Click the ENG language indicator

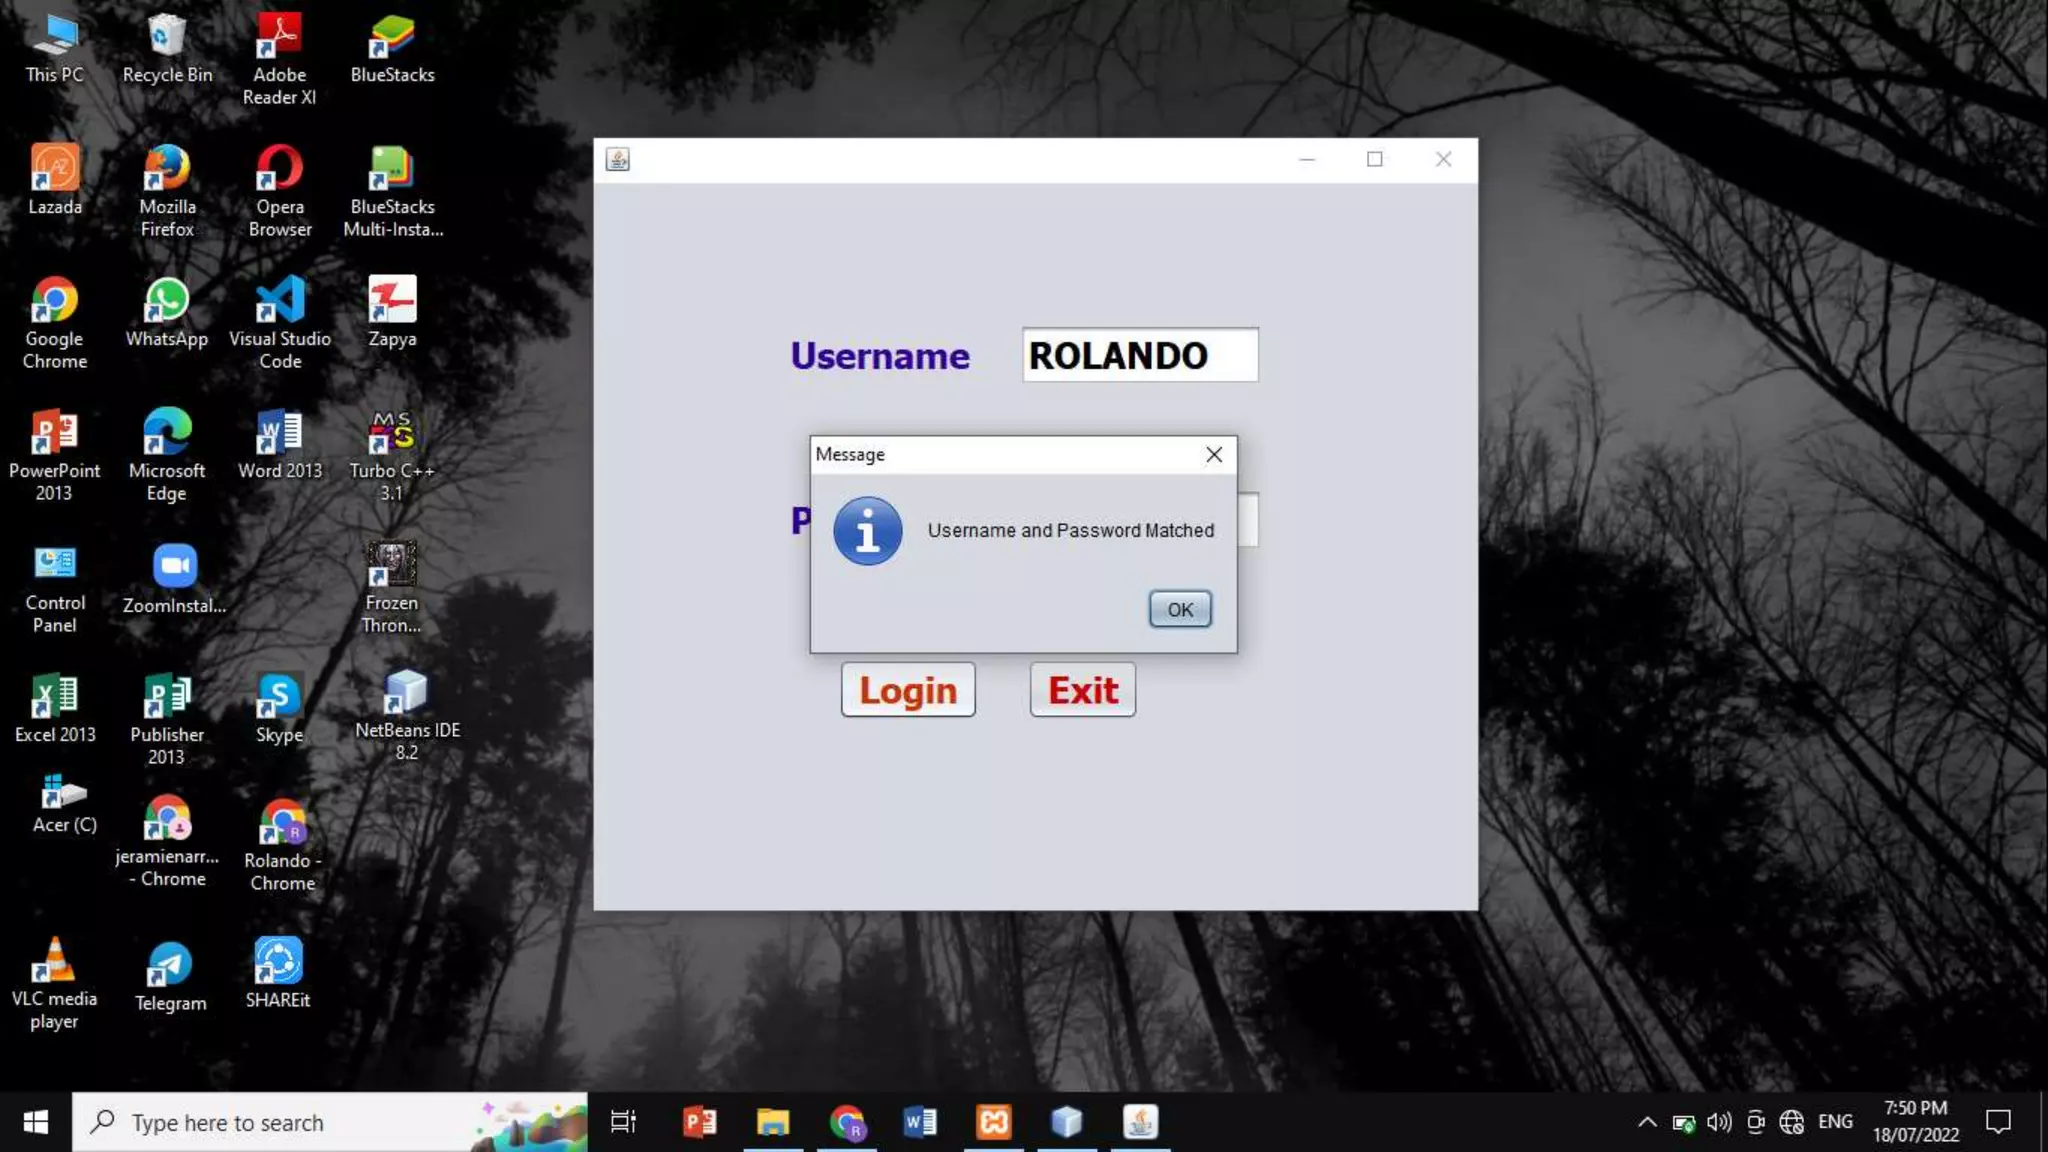point(1835,1122)
